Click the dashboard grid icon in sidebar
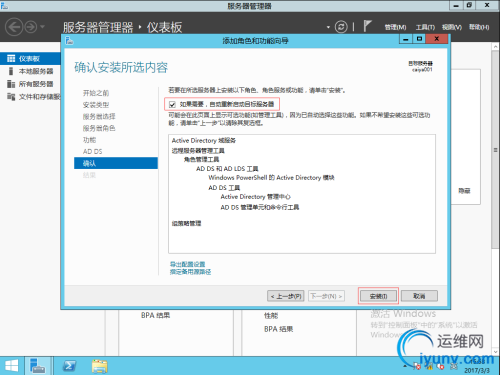 coord(11,59)
